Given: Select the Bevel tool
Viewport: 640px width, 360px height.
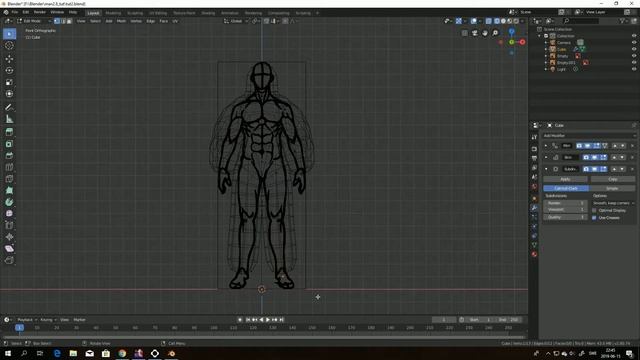Looking at the screenshot, I should [9, 156].
